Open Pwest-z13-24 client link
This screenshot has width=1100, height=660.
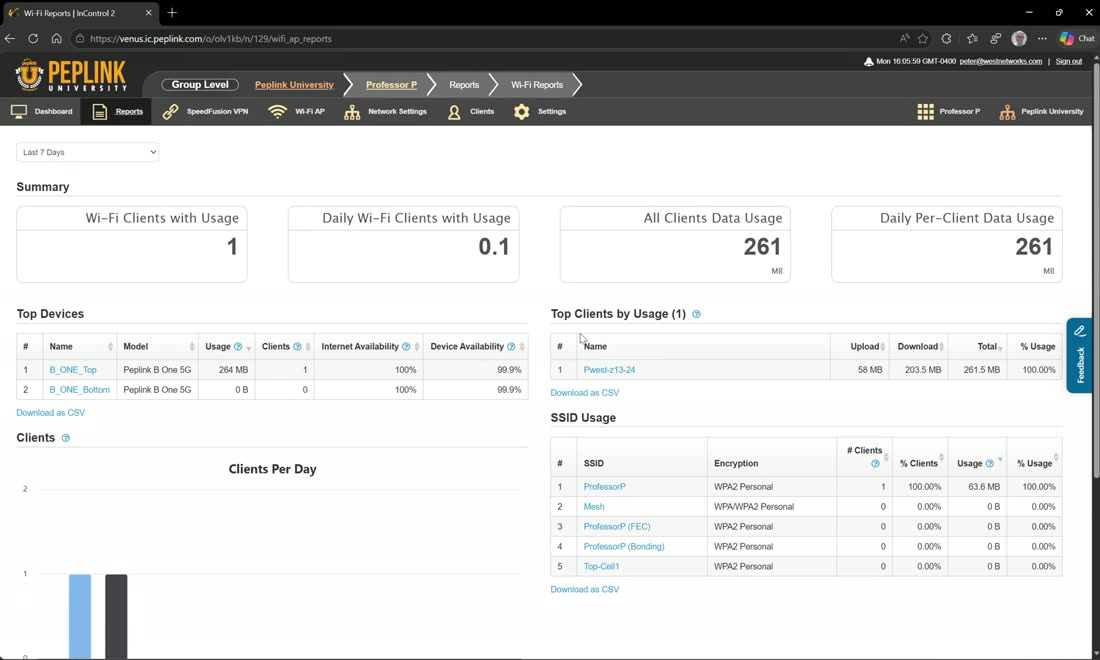[609, 370]
